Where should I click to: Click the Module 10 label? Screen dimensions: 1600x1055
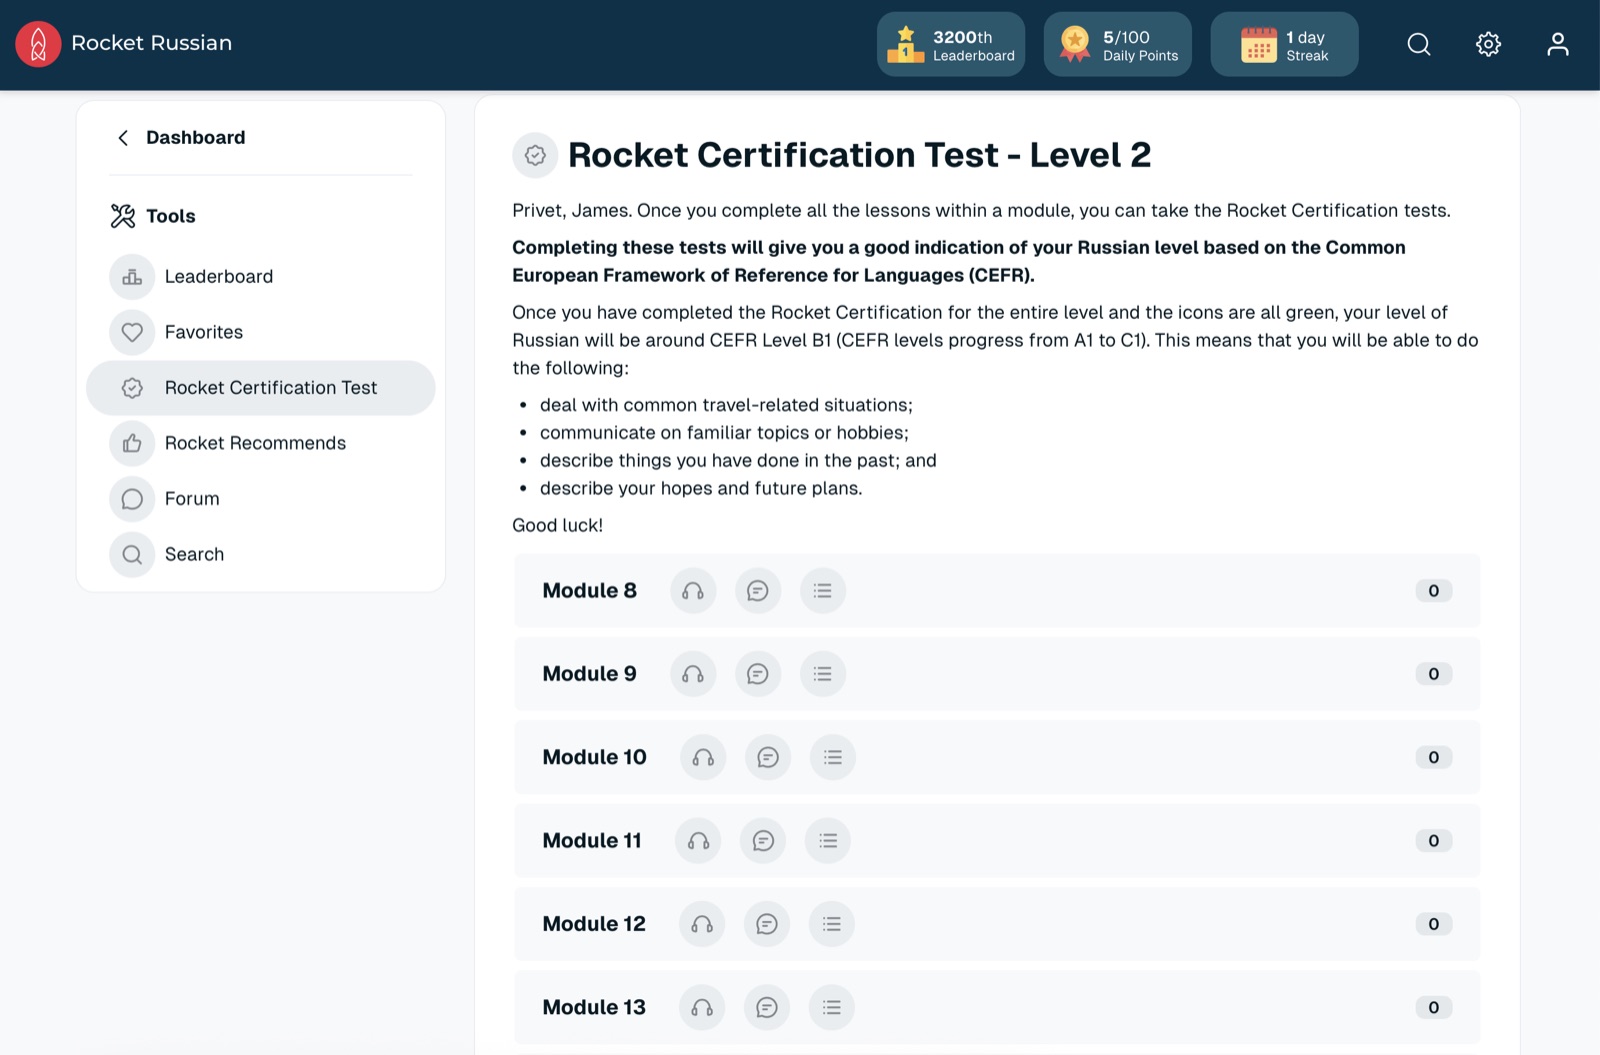[595, 758]
